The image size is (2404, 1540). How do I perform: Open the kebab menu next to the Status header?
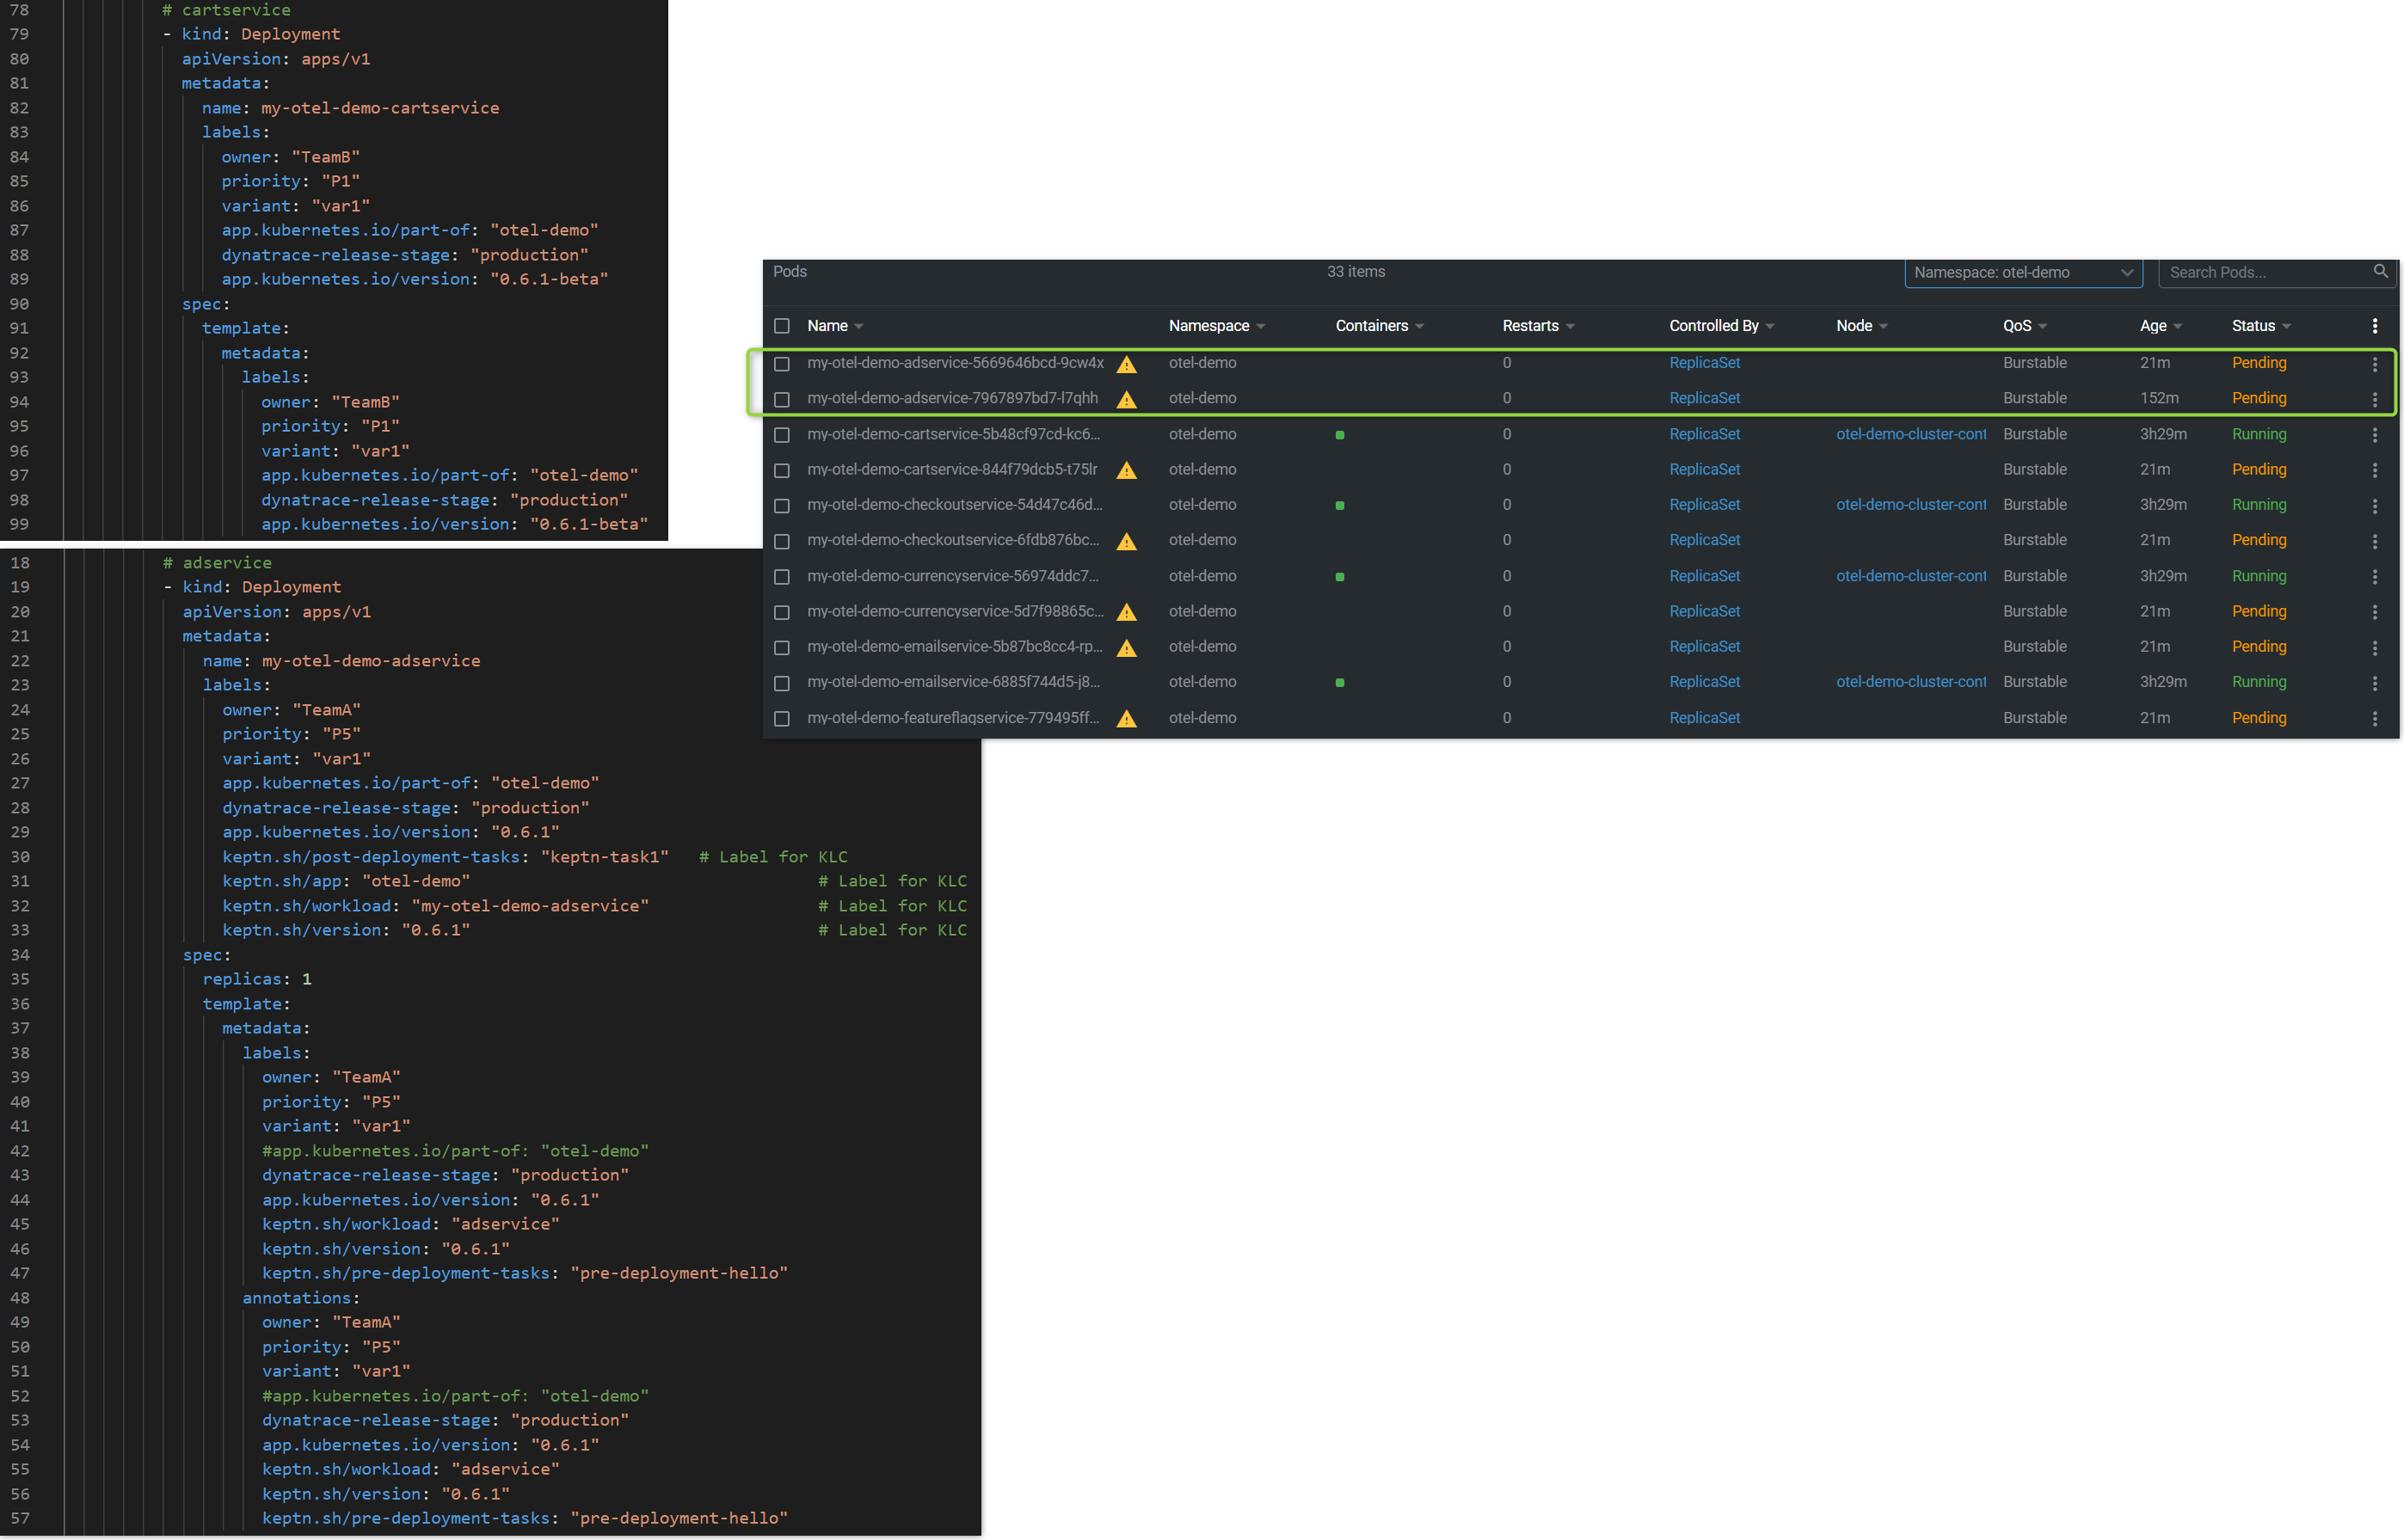tap(2376, 324)
